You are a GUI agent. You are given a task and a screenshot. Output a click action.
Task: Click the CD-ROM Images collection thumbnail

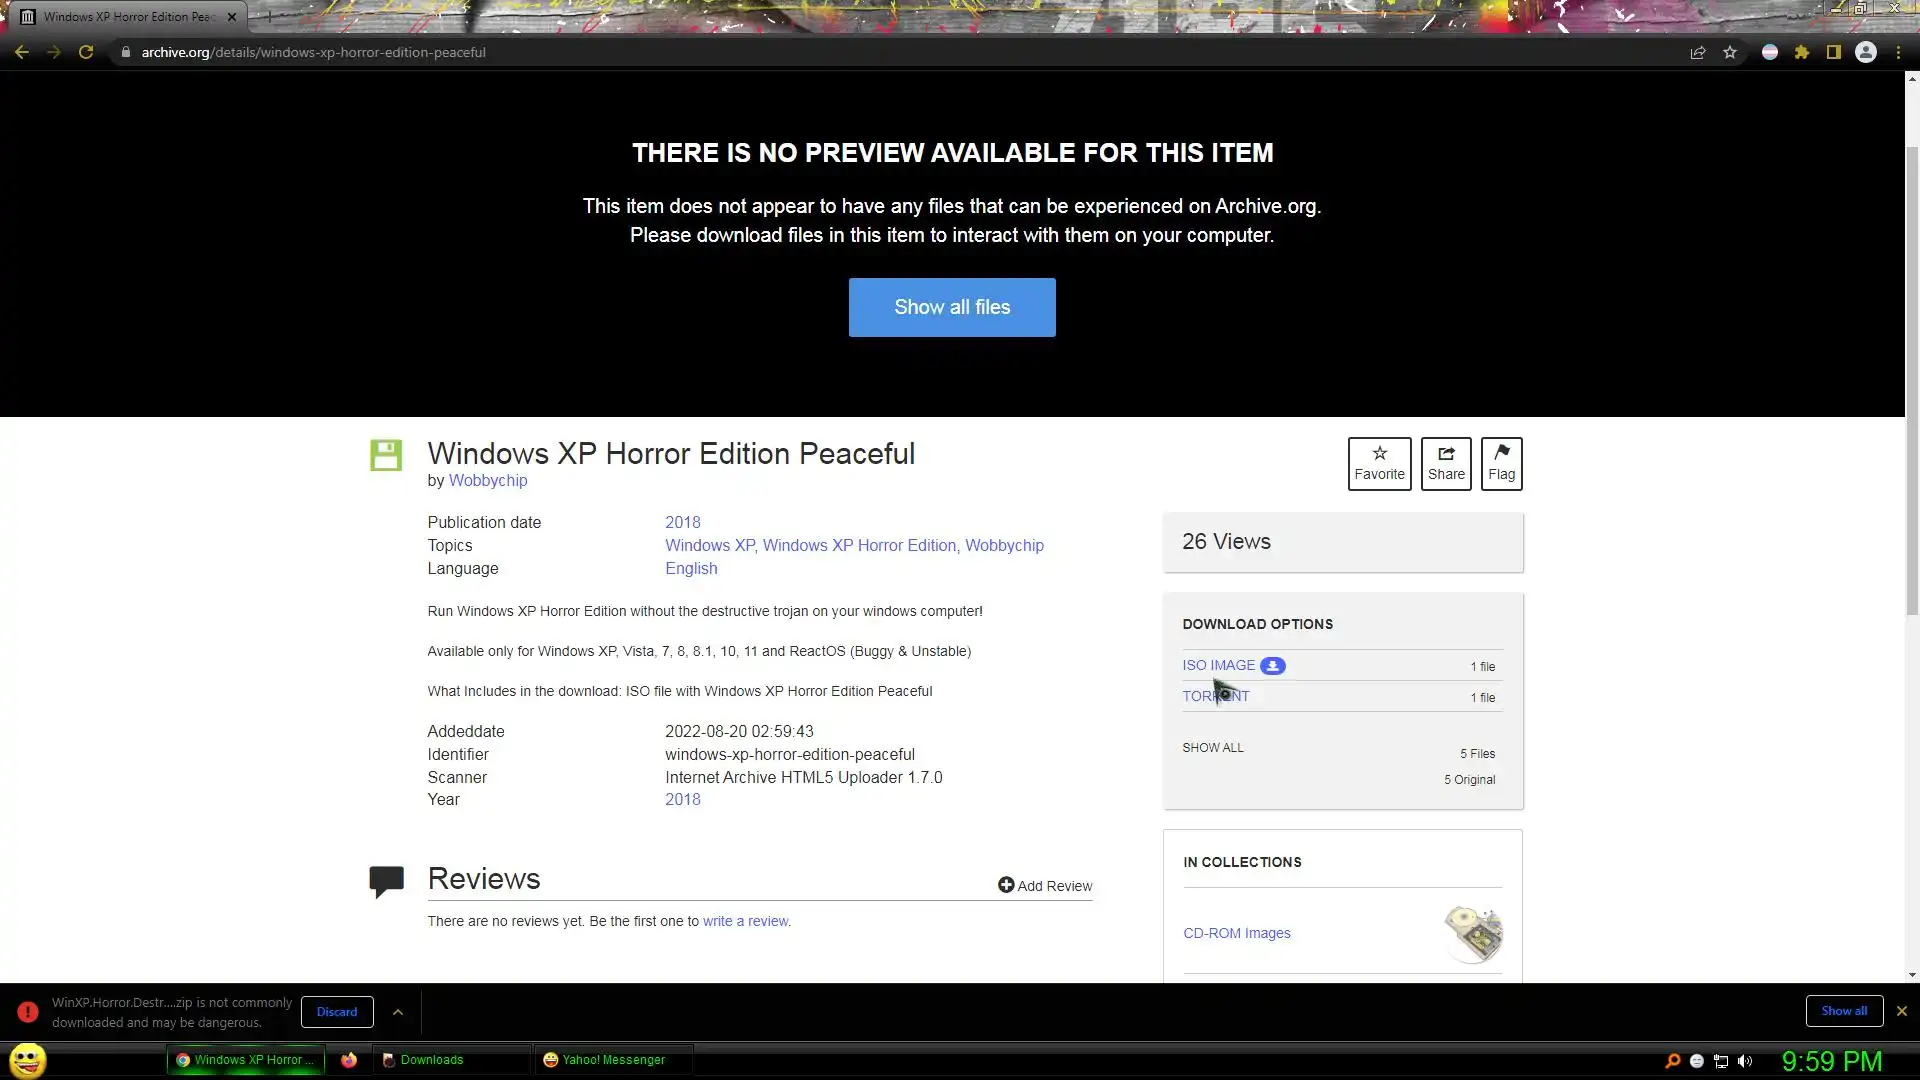point(1473,933)
